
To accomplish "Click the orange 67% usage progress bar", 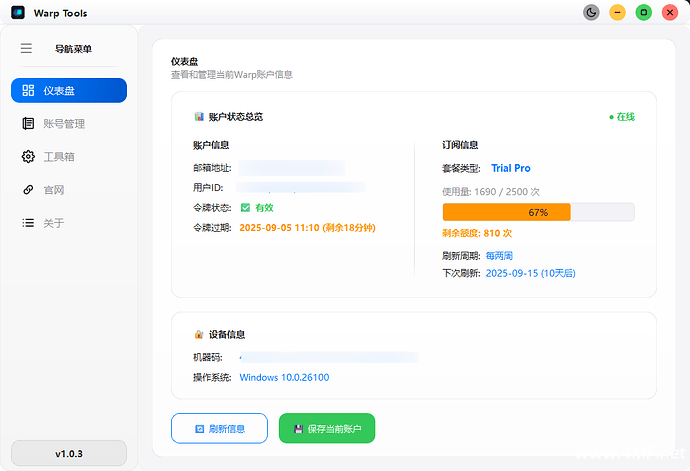I will pos(506,212).
